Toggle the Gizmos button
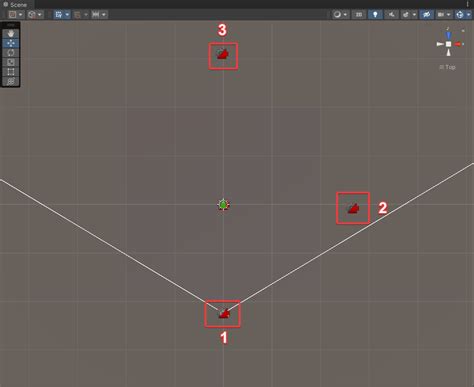This screenshot has width=474, height=387. pyautogui.click(x=460, y=14)
